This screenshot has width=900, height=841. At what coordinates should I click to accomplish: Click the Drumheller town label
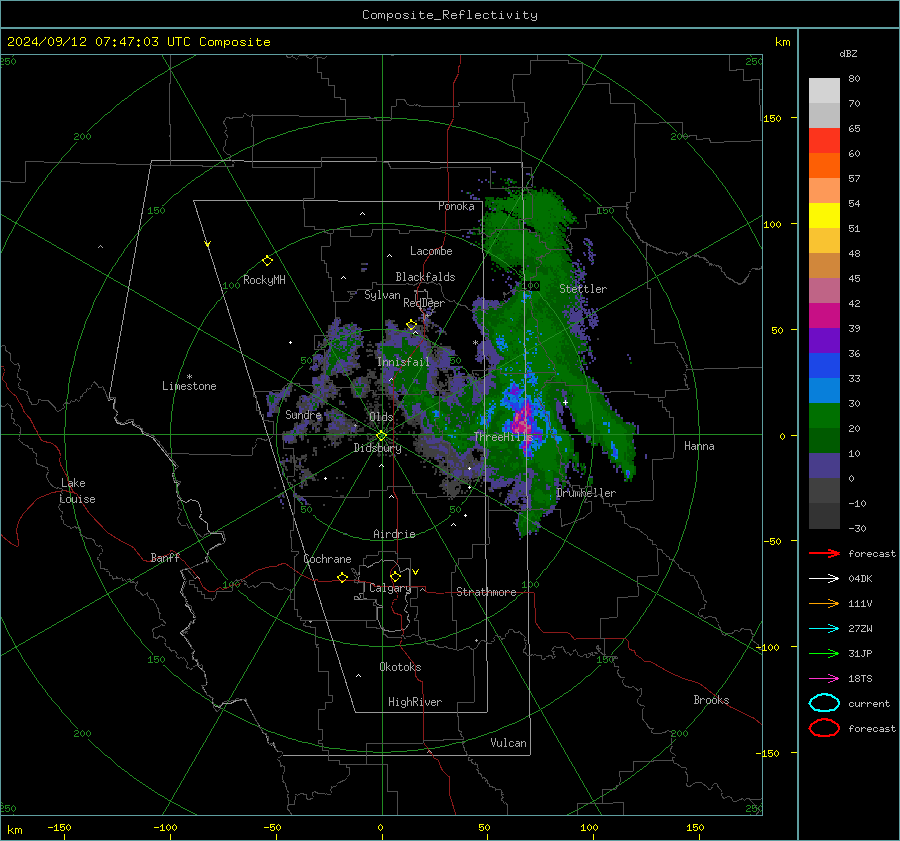click(586, 493)
